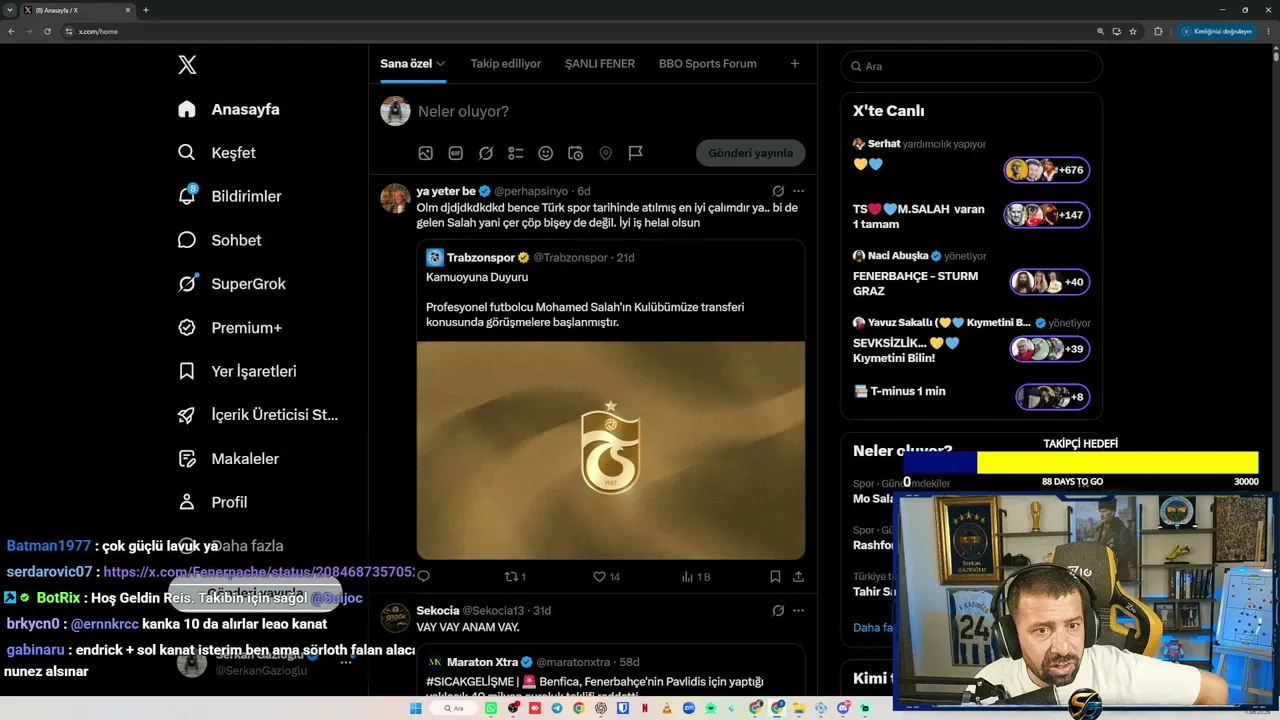Open Anasayfa from the sidebar
1280x720 pixels.
[229, 109]
